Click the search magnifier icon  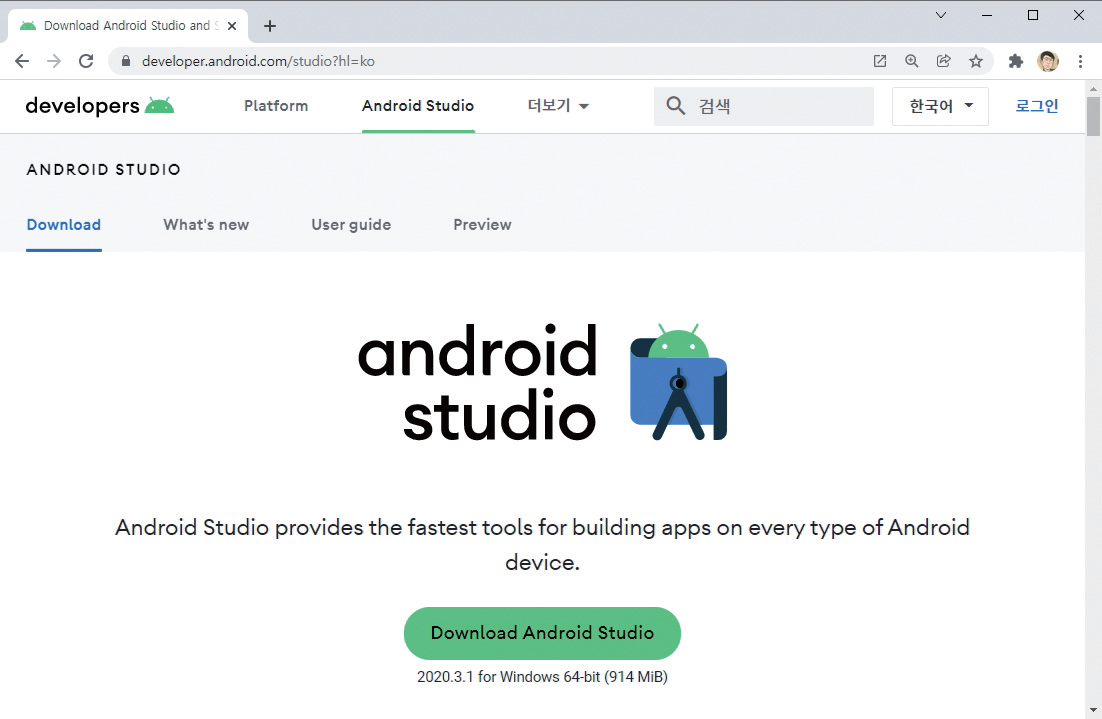coord(675,106)
